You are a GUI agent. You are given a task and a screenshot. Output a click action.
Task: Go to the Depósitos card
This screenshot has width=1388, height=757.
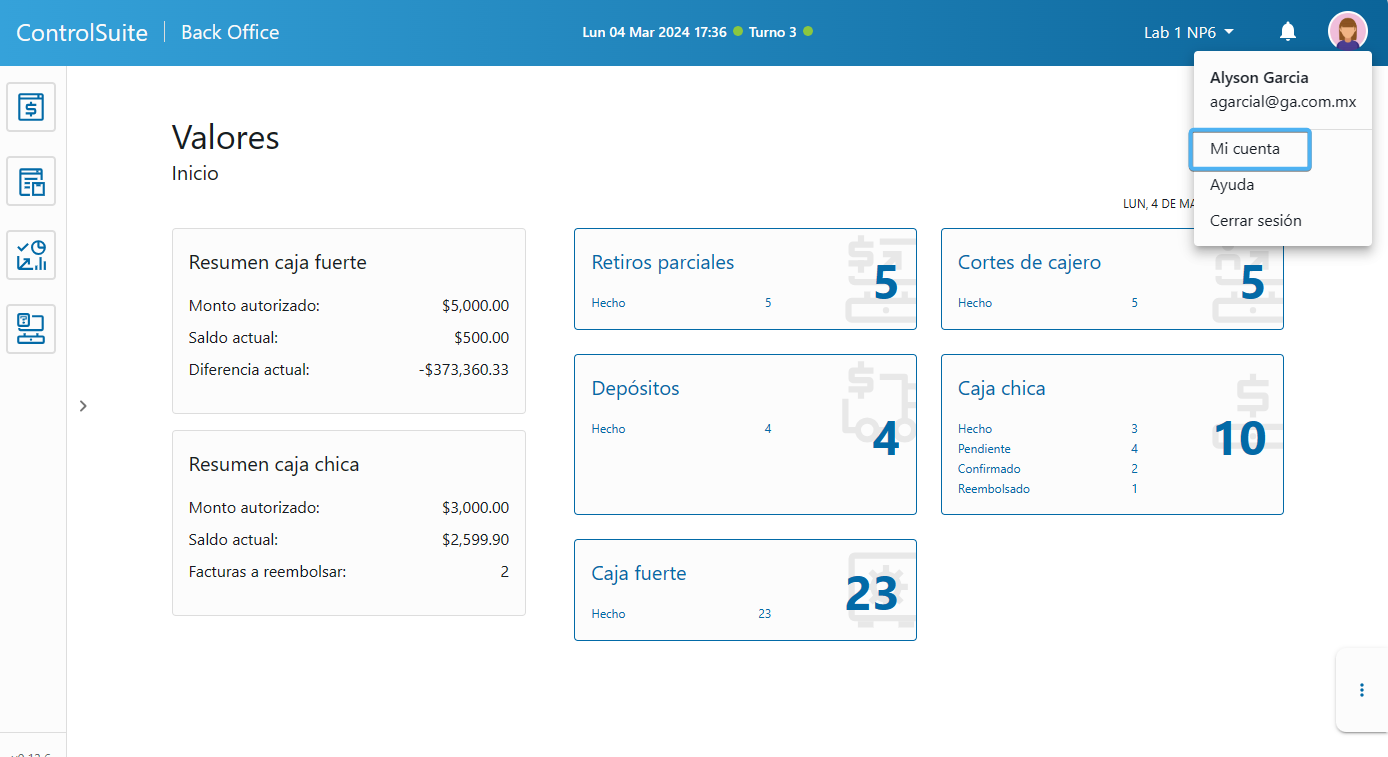click(x=635, y=389)
